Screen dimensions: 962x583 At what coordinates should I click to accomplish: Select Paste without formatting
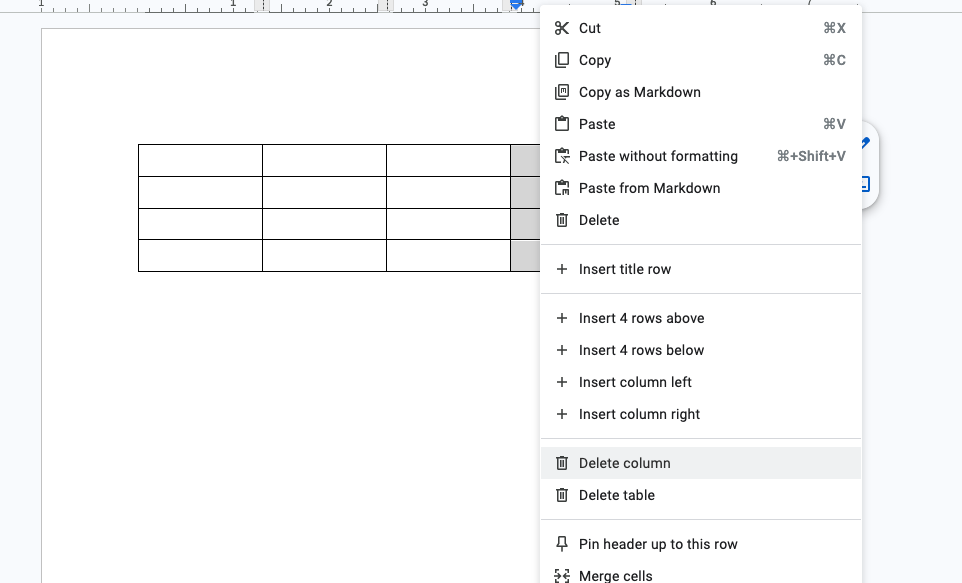[657, 156]
